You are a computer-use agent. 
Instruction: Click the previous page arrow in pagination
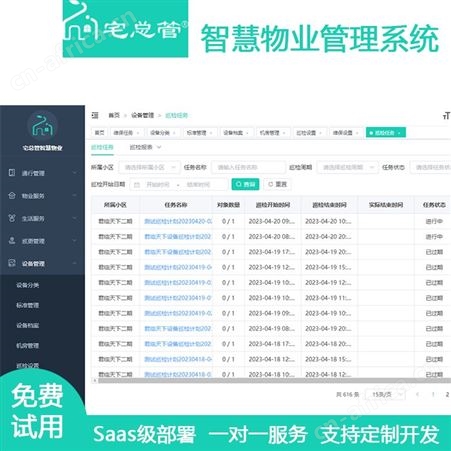pos(417,394)
